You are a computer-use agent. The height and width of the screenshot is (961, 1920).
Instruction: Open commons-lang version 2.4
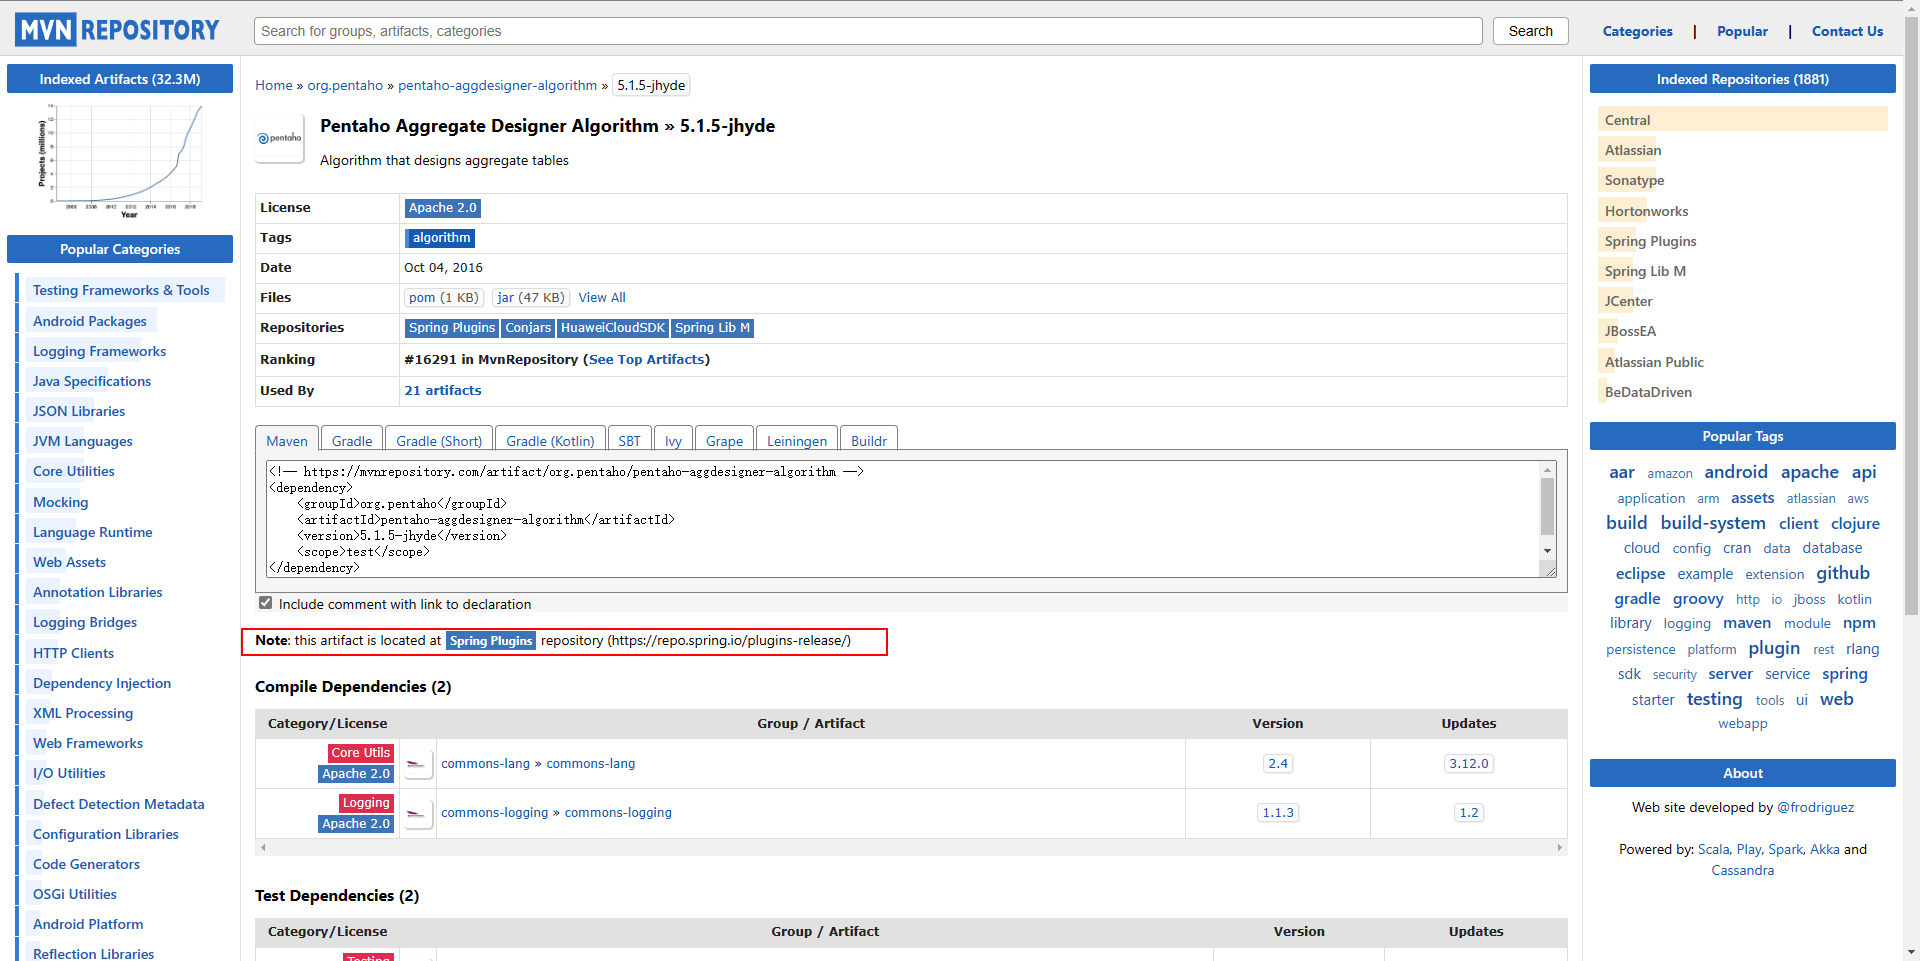point(1278,764)
